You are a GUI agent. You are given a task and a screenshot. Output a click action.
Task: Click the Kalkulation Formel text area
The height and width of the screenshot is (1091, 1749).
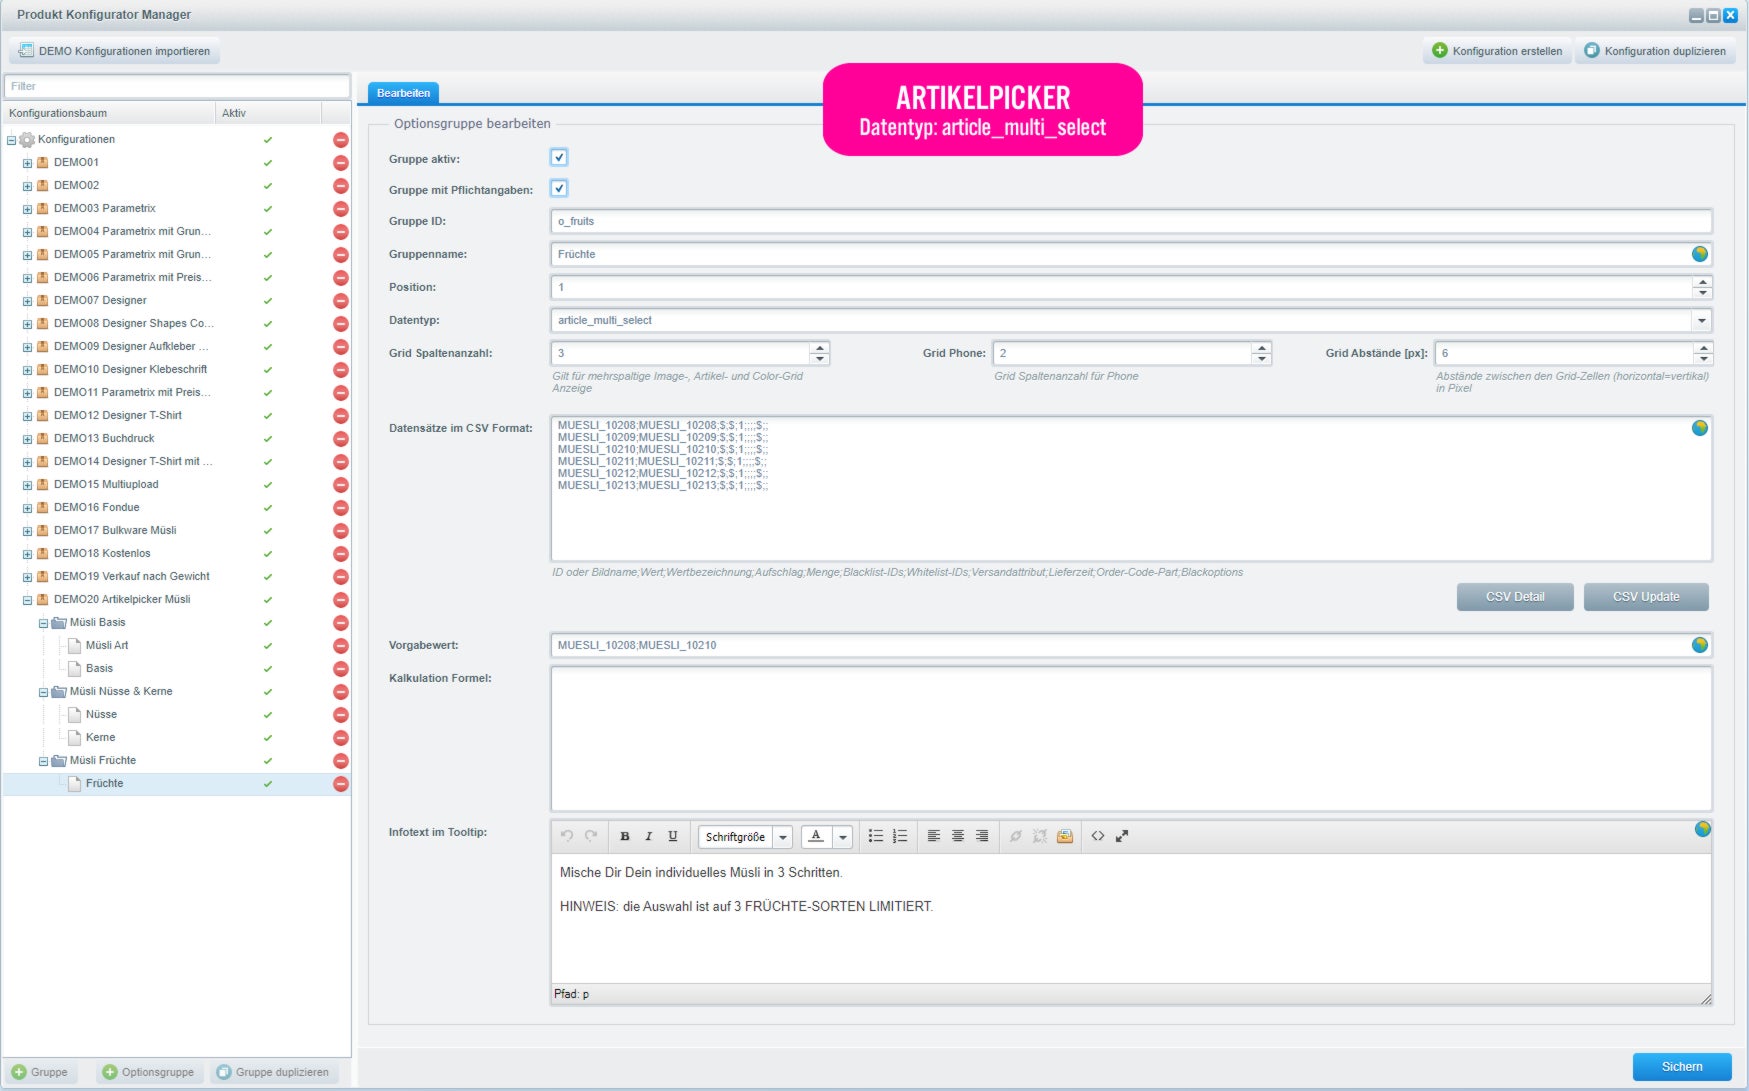(1131, 739)
